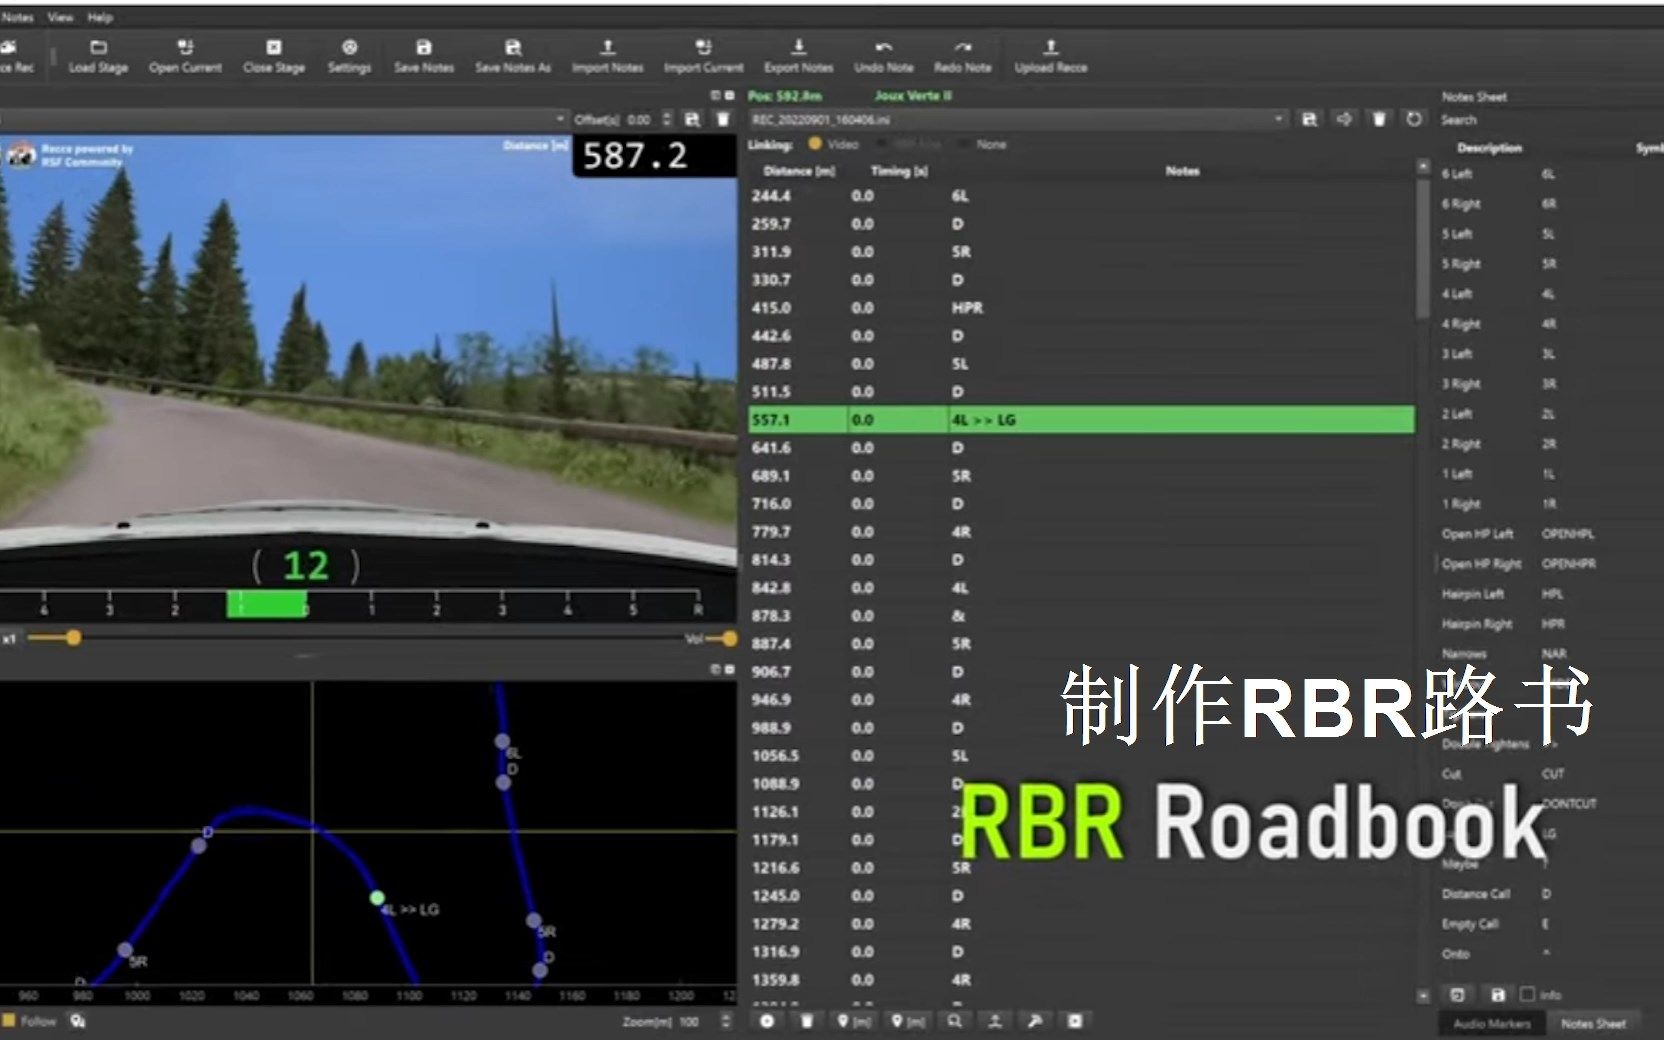Screen dimensions: 1664x1040
Task: Select the note row at distance 689.1
Action: click(x=1081, y=476)
